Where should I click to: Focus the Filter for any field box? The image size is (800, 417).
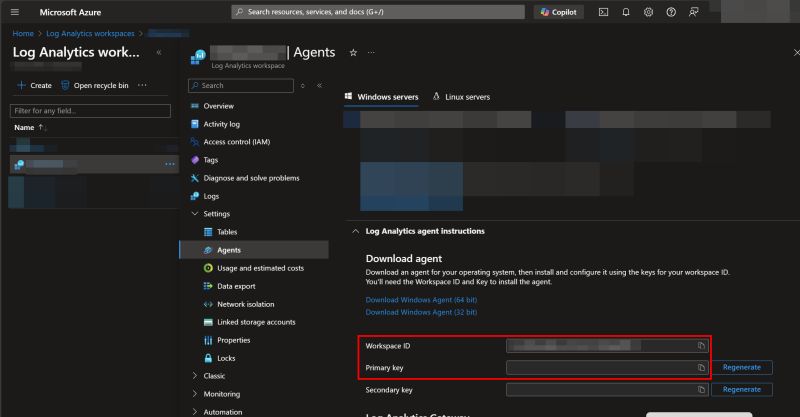(90, 111)
